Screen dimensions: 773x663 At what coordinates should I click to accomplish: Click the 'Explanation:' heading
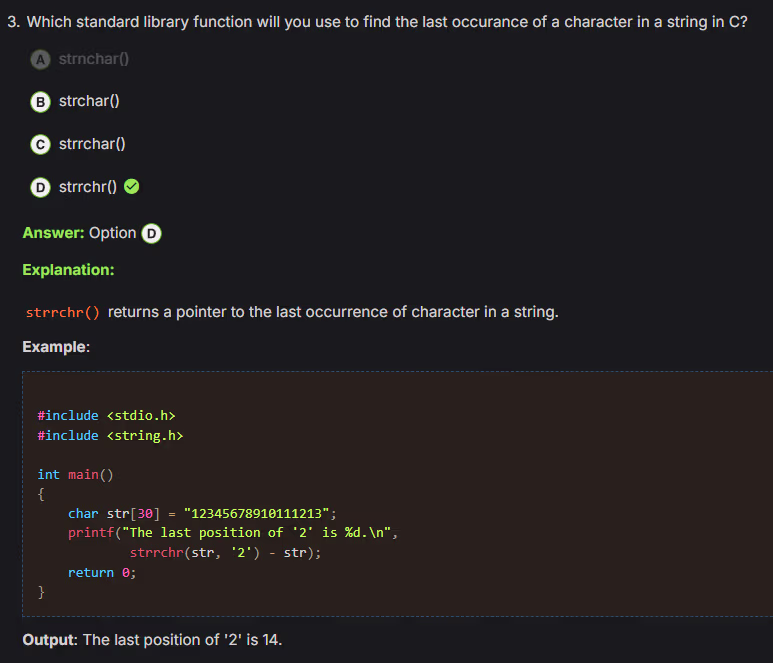tap(68, 270)
